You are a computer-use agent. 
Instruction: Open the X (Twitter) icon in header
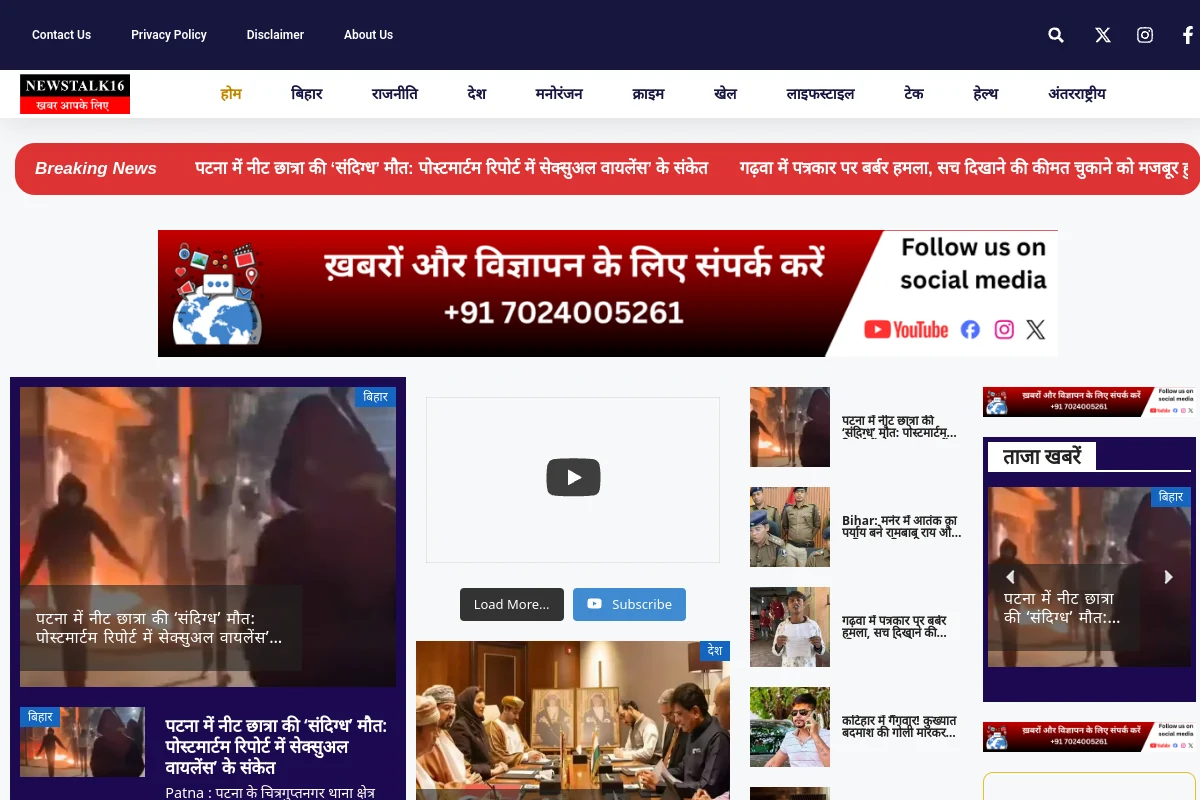1103,35
